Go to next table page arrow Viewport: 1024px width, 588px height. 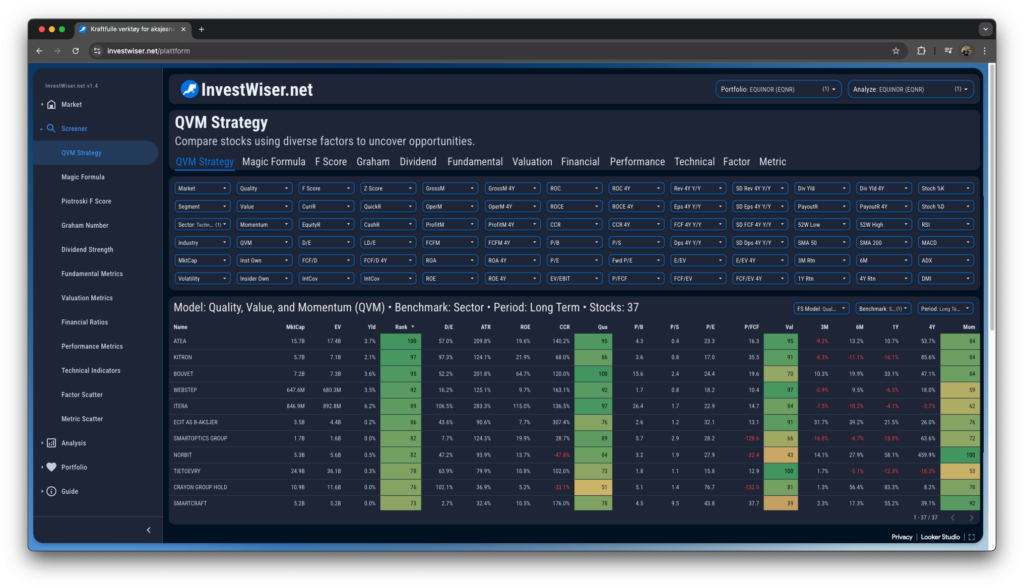[x=971, y=517]
